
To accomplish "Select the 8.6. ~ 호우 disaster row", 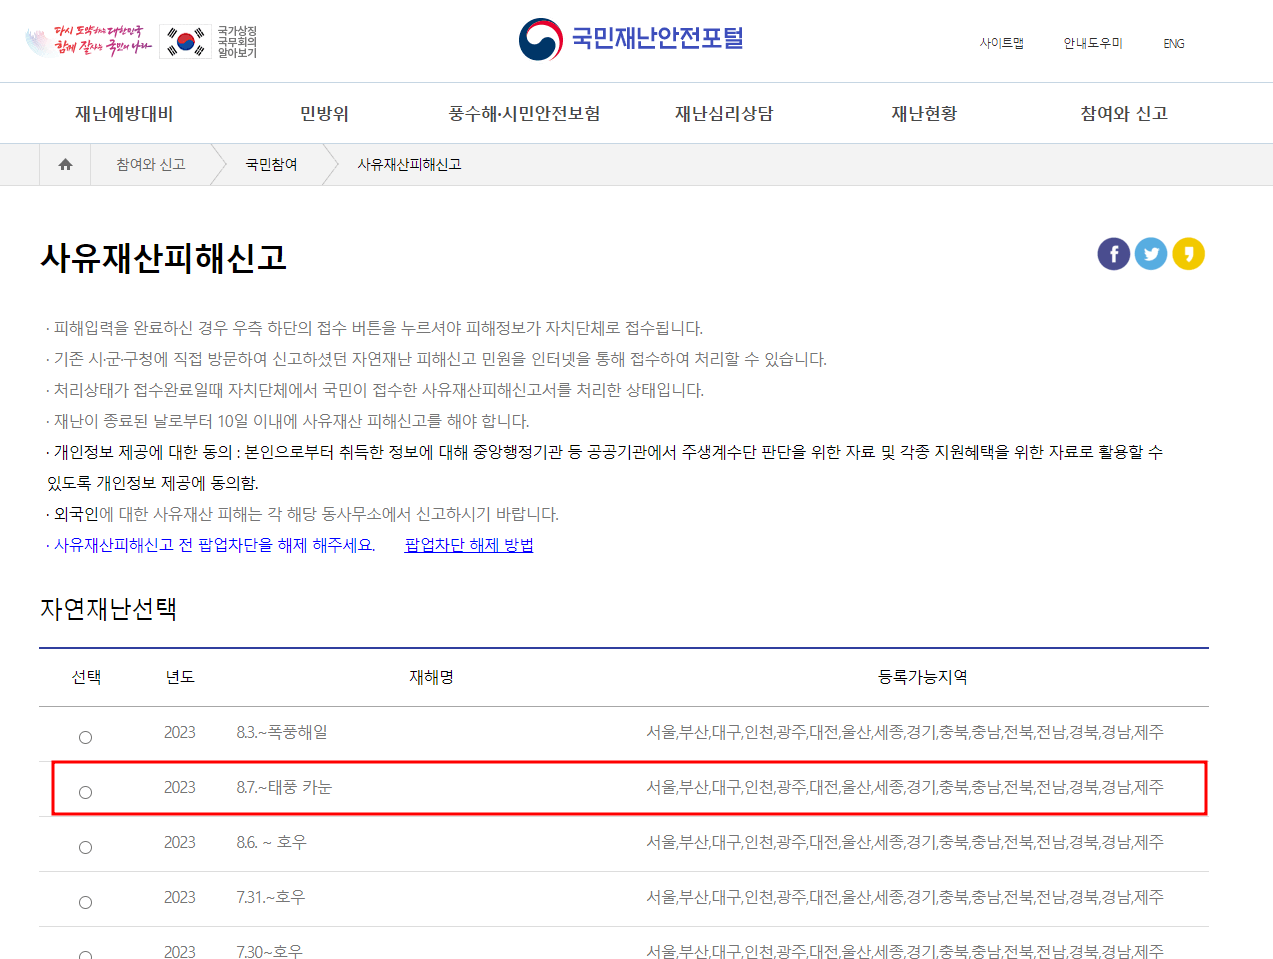I will click(x=85, y=846).
